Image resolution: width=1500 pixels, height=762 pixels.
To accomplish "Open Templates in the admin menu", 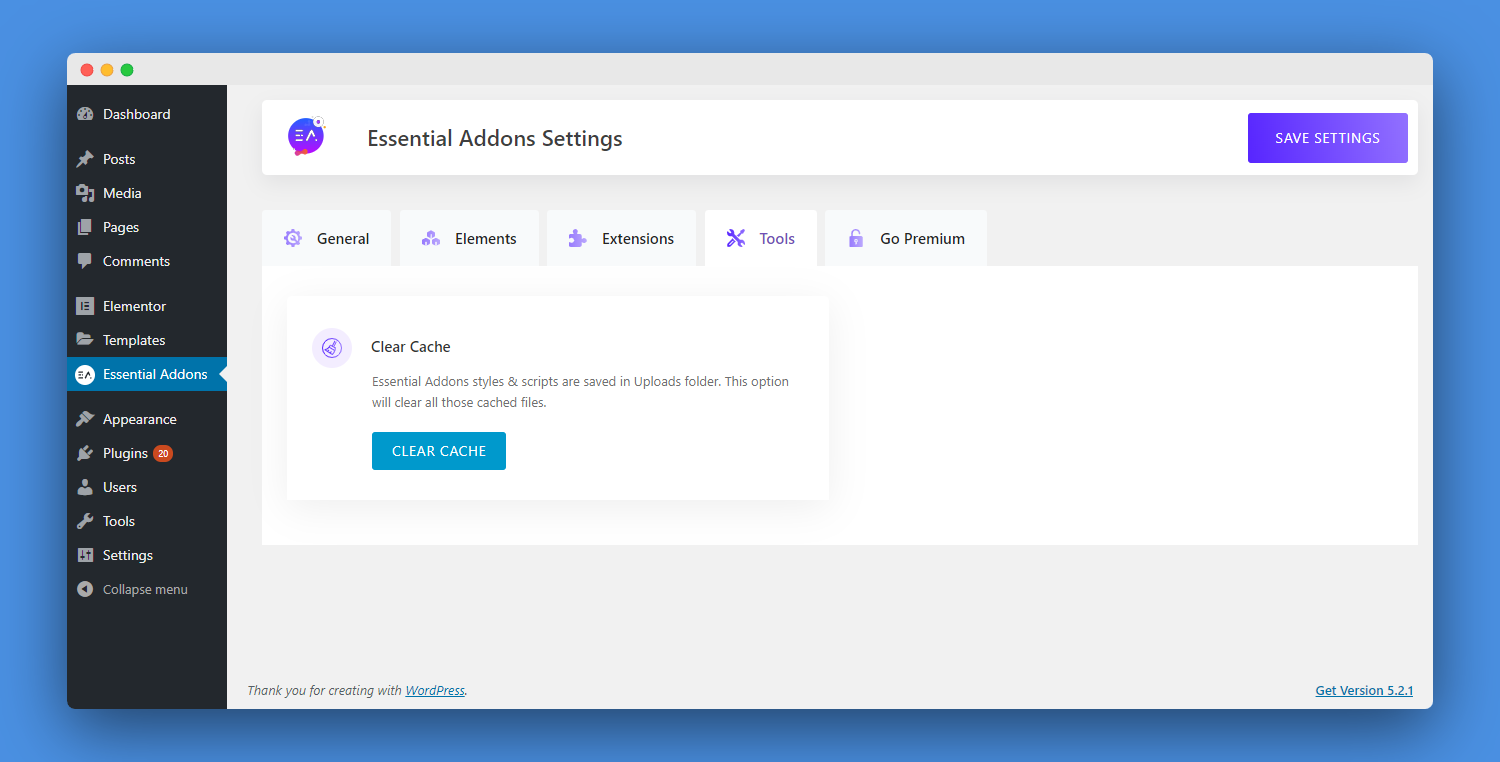I will [x=147, y=340].
